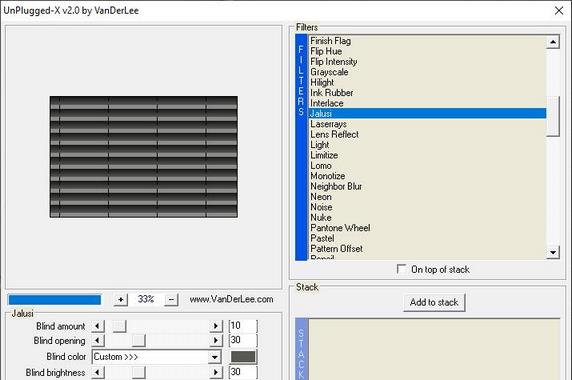Close the UnPlugged-X window
The width and height of the screenshot is (572, 380).
[559, 11]
